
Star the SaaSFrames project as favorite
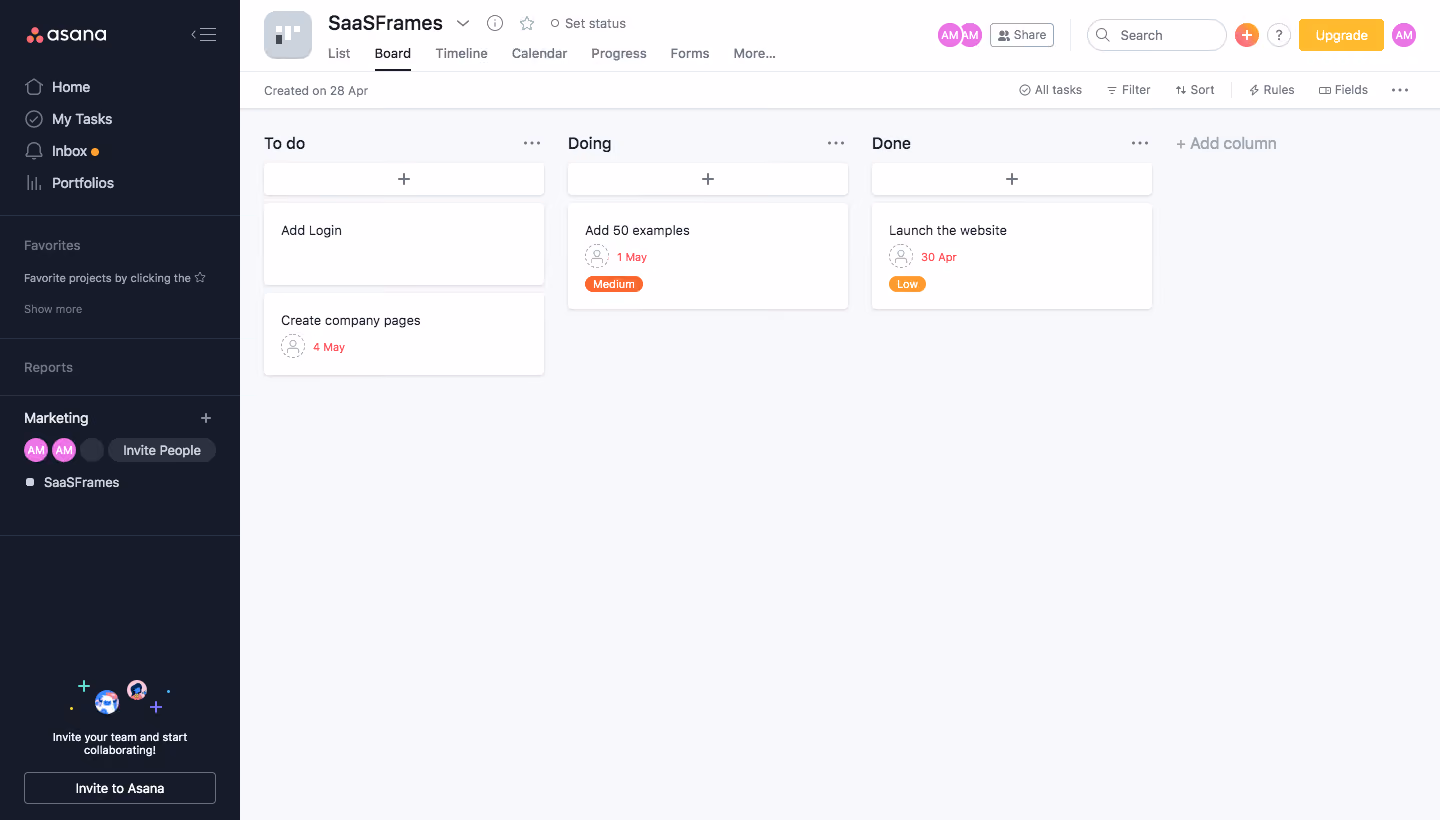pyautogui.click(x=527, y=23)
